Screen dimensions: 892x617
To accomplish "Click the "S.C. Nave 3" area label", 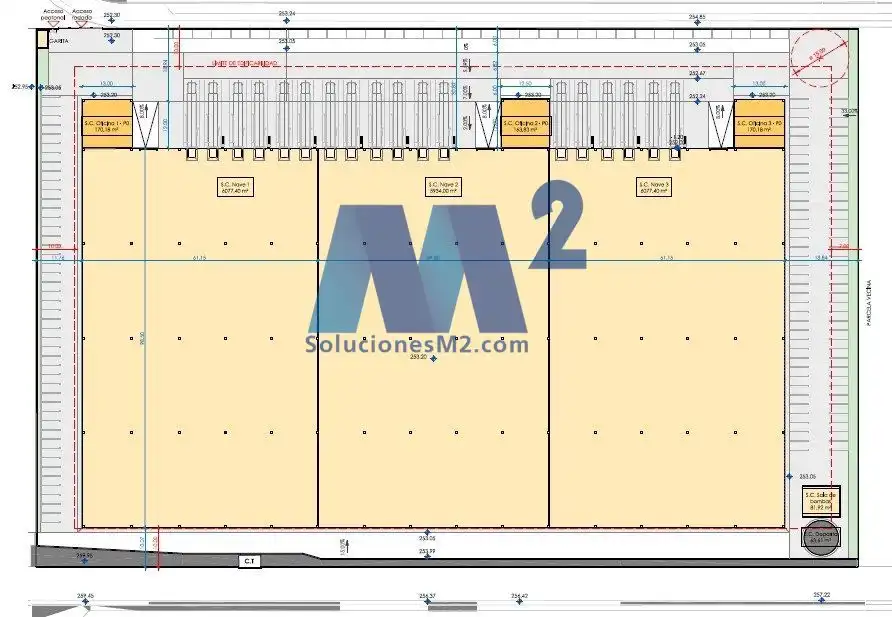I will [x=654, y=187].
